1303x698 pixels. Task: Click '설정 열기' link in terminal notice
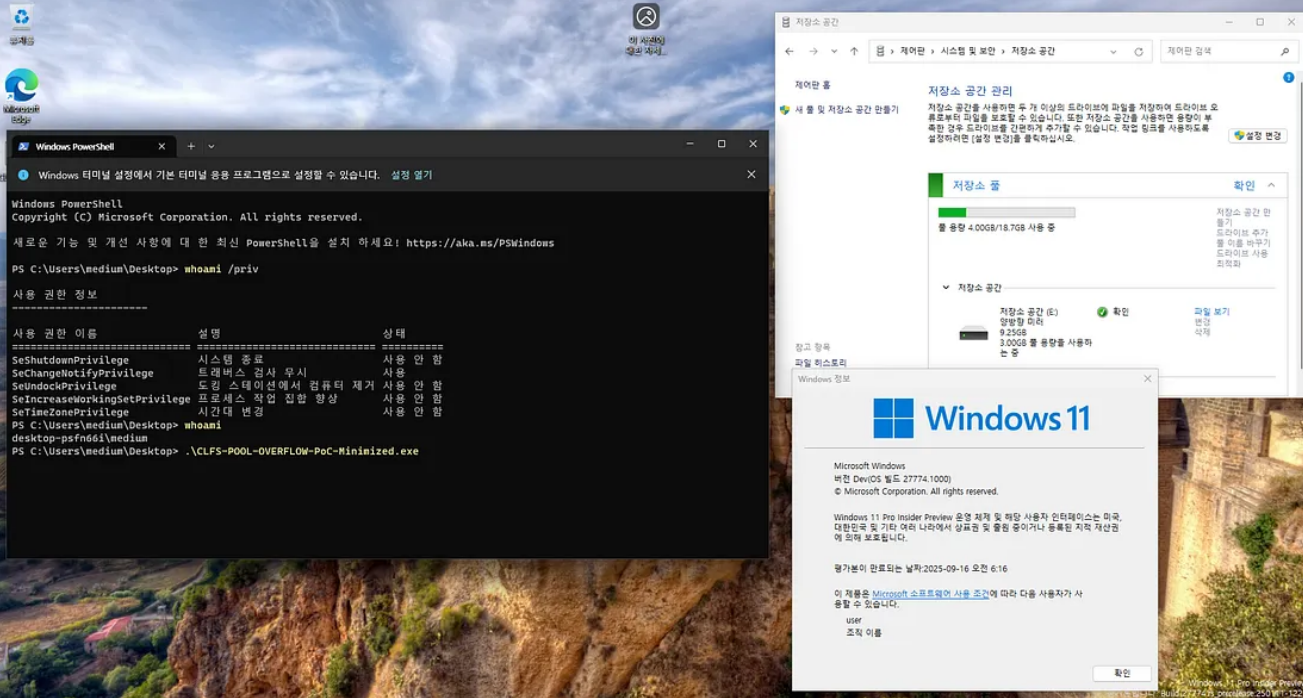coord(411,175)
